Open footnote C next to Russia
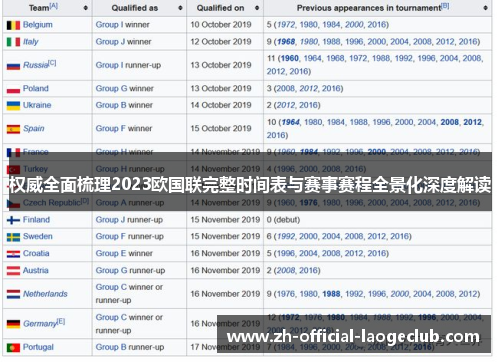 [x=52, y=63]
